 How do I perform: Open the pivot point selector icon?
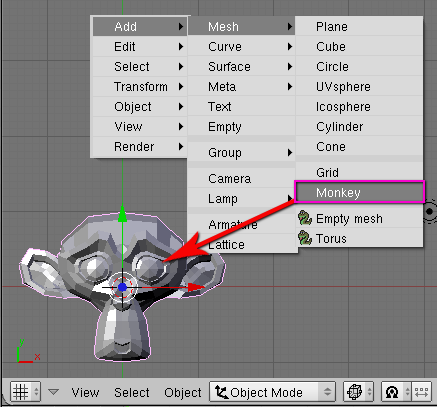click(392, 392)
